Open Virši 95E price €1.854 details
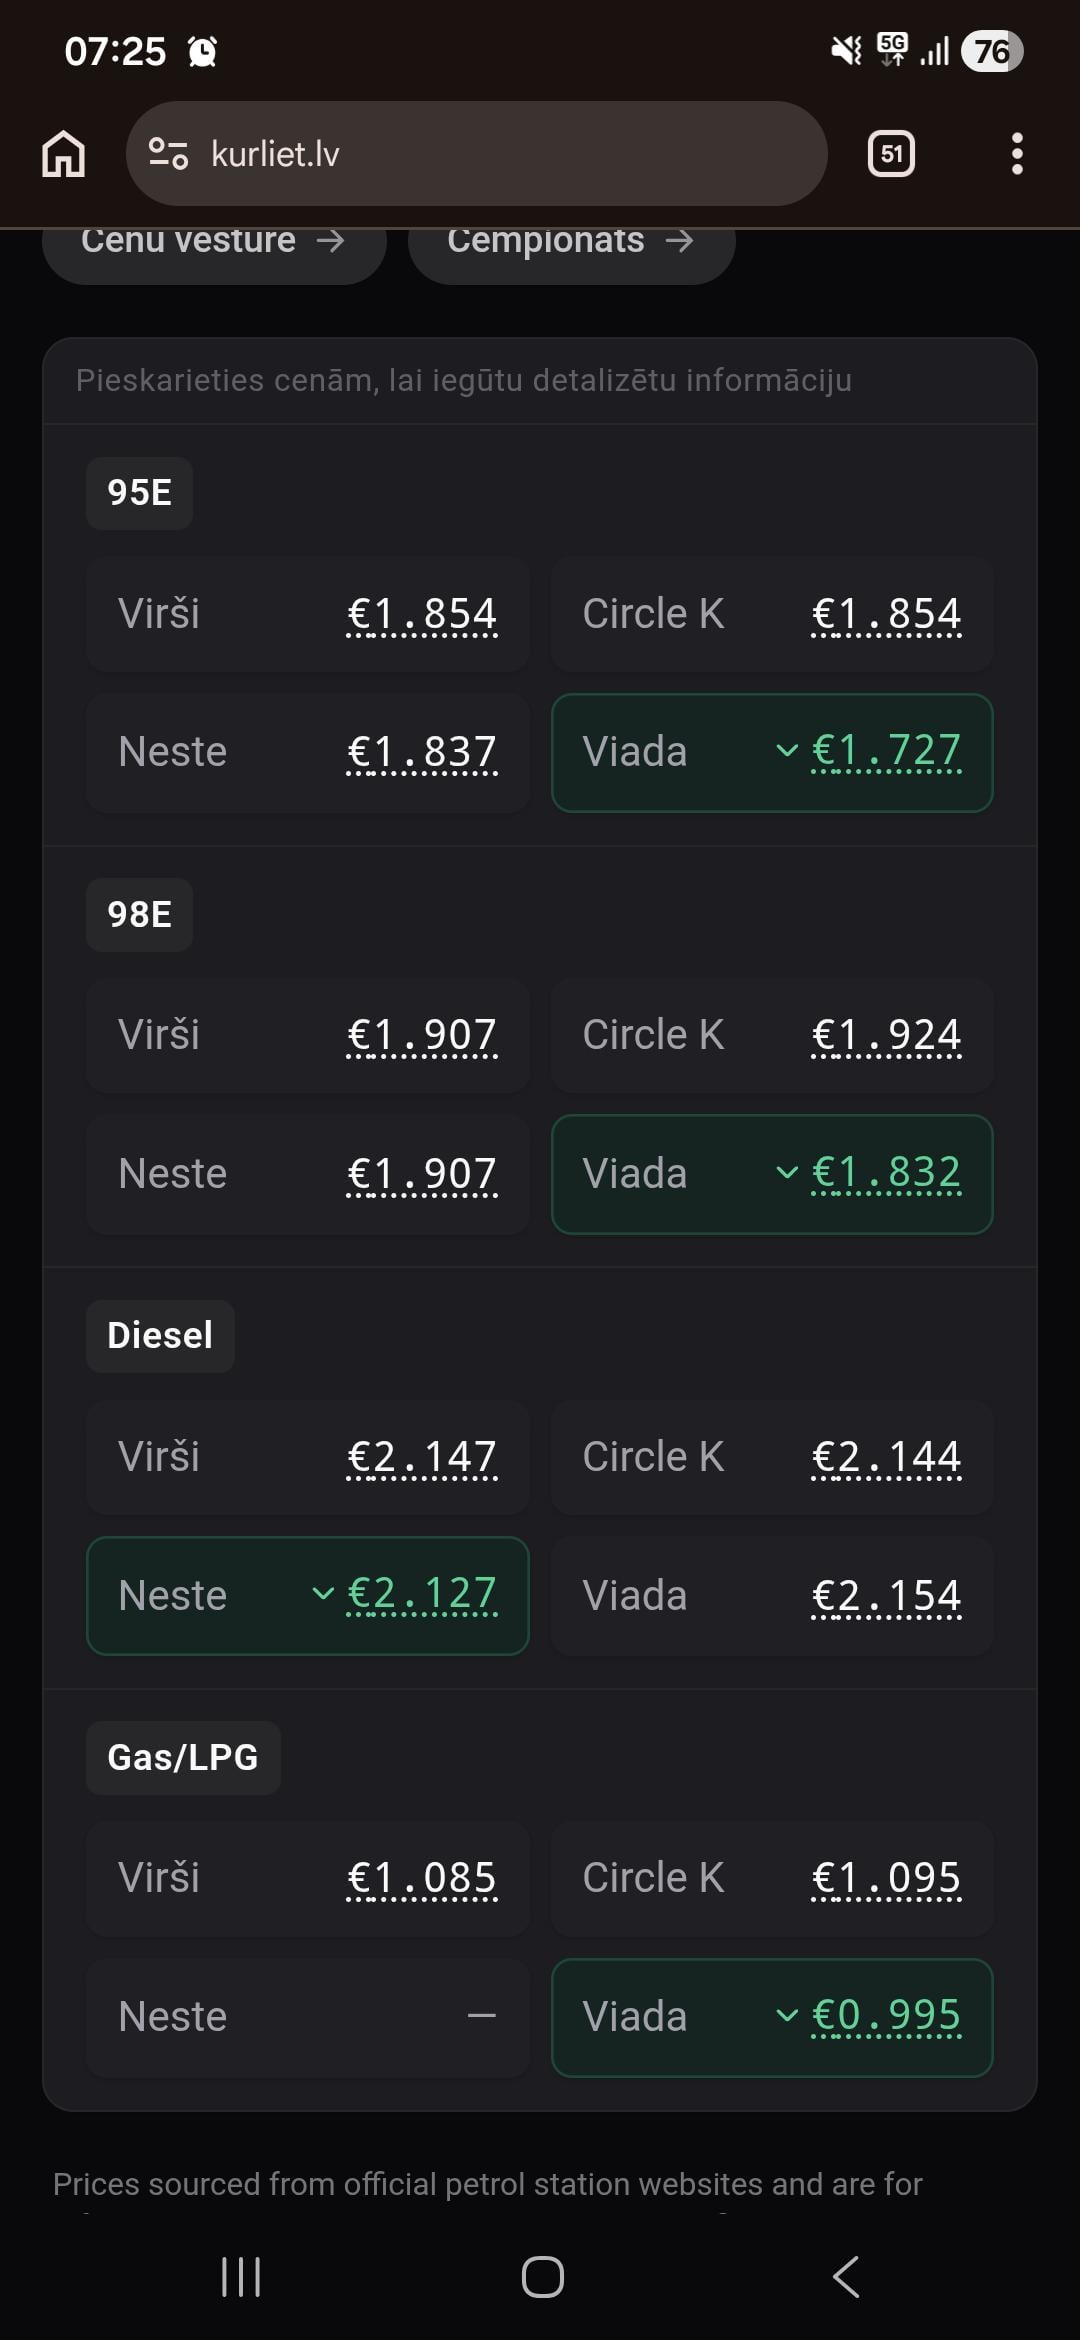 [x=421, y=614]
